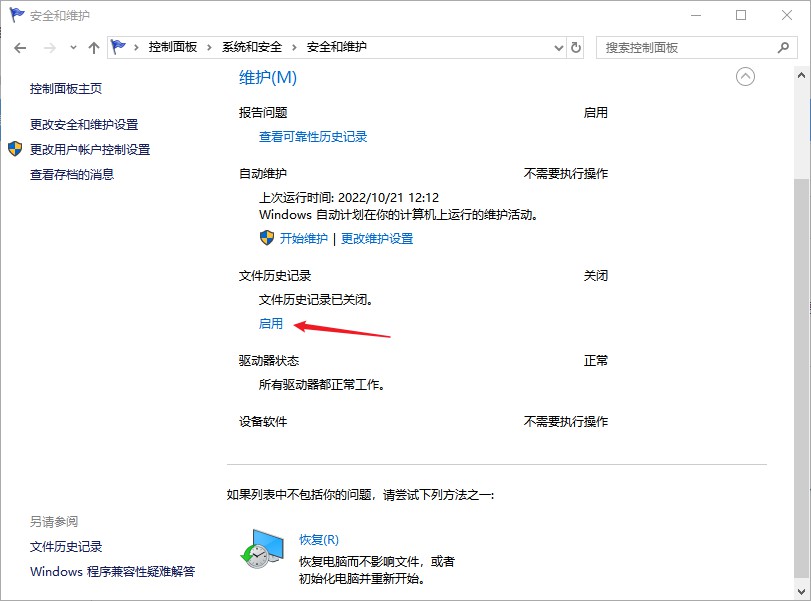This screenshot has width=811, height=601.
Task: Click the shield icon beside 开始维护
Action: click(x=265, y=238)
